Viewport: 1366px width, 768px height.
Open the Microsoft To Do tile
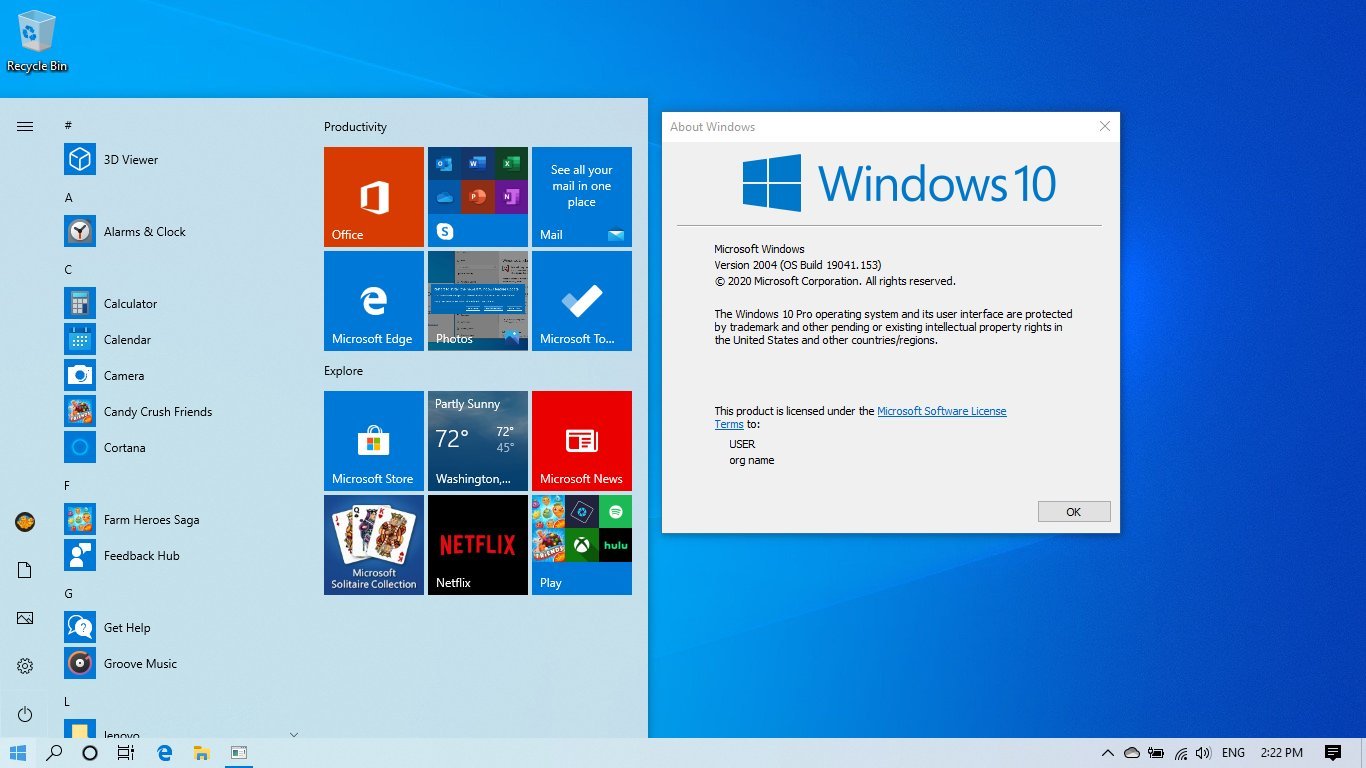coord(582,301)
